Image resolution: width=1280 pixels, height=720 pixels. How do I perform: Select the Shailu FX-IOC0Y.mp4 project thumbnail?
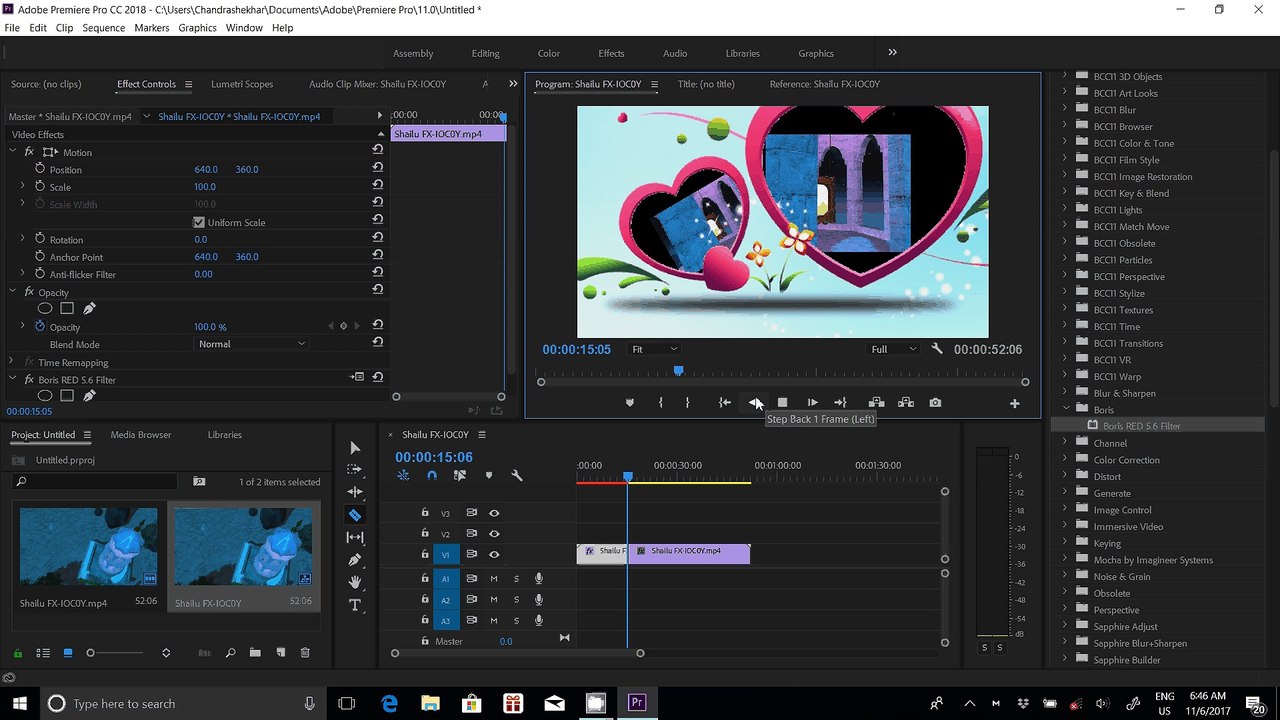(x=89, y=546)
